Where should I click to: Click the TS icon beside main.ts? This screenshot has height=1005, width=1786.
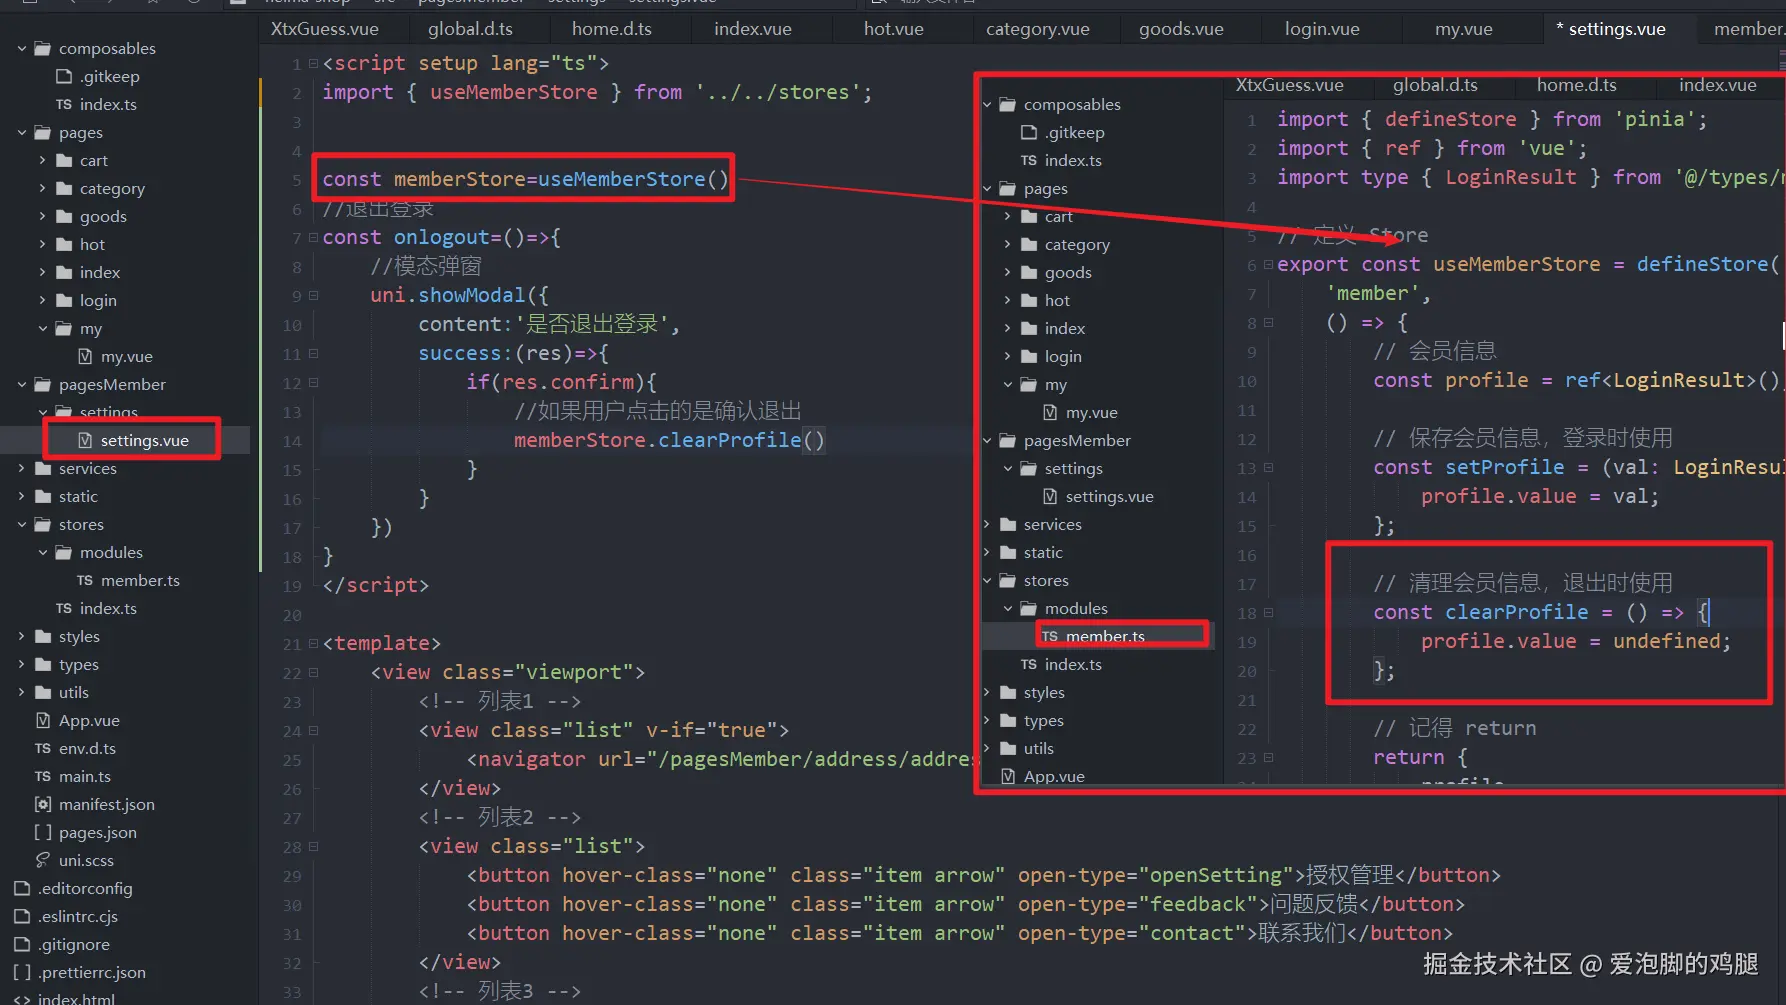coord(43,776)
